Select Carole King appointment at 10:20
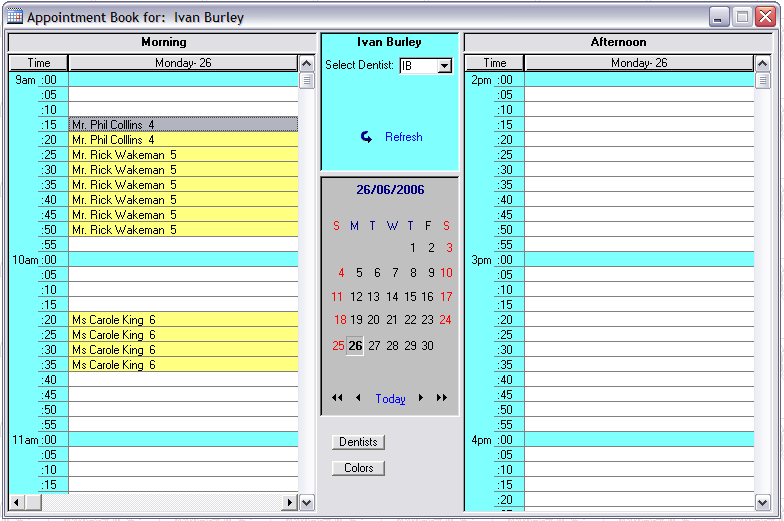Image resolution: width=784 pixels, height=521 pixels. [184, 320]
